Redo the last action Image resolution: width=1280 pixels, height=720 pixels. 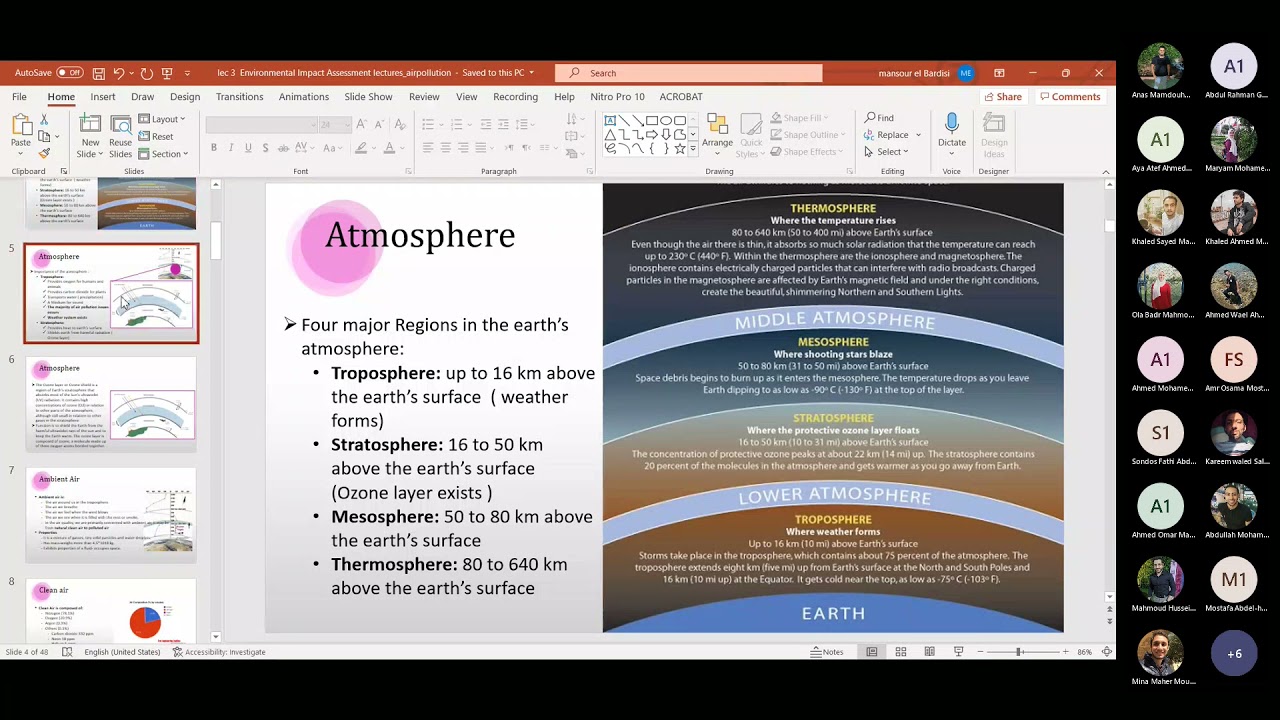147,73
